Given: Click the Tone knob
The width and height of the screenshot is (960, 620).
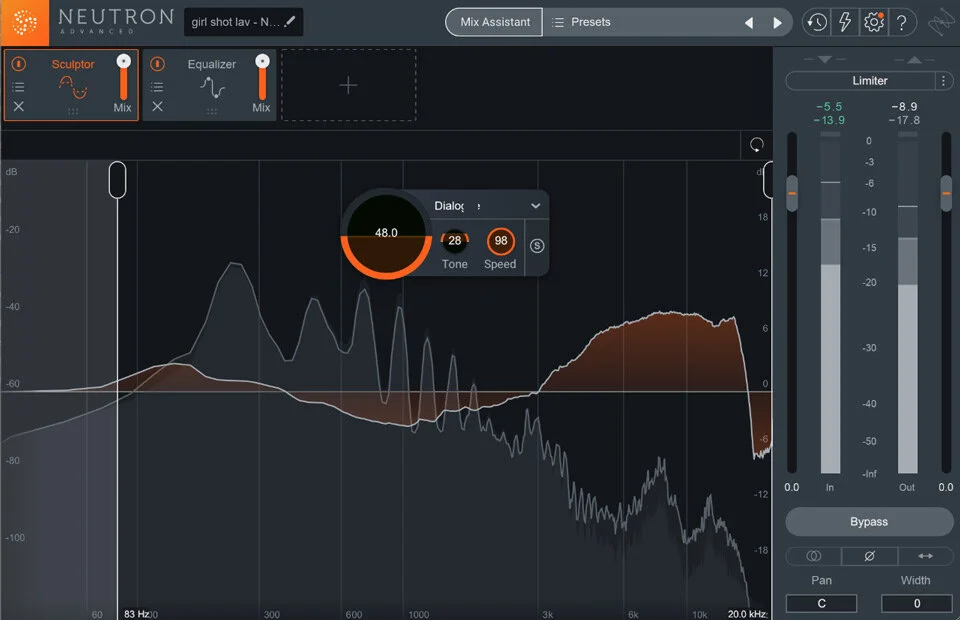Looking at the screenshot, I should pyautogui.click(x=454, y=241).
